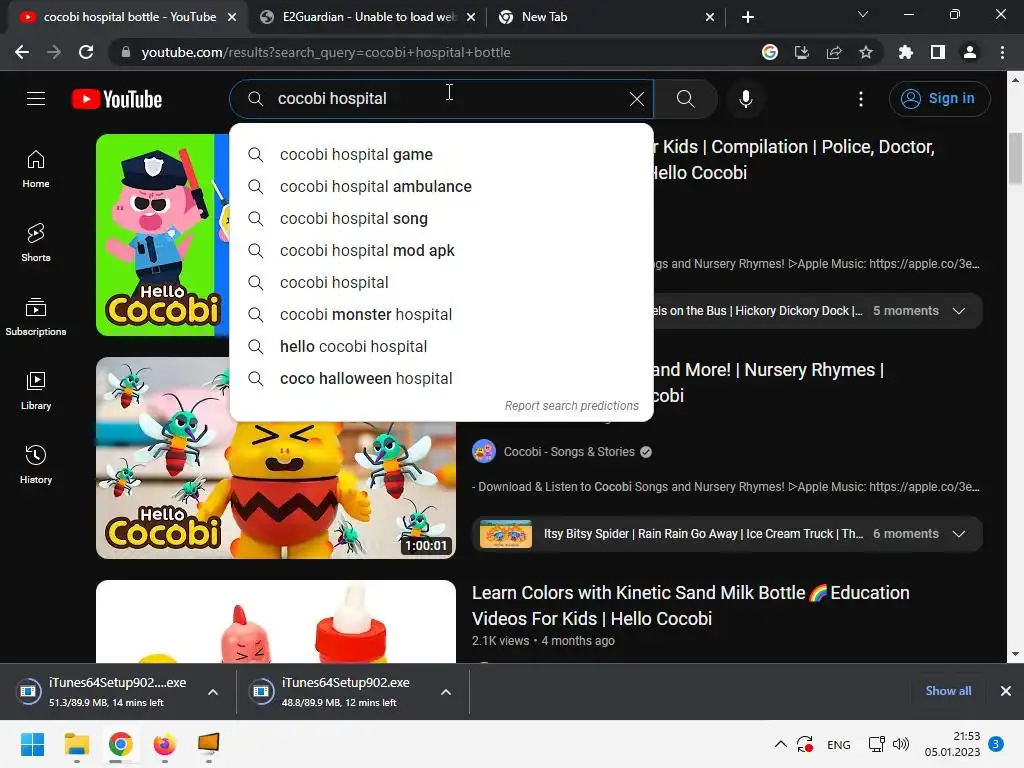The width and height of the screenshot is (1024, 768).
Task: Open the Hello Cocobi police thumbnail
Action: 163,235
